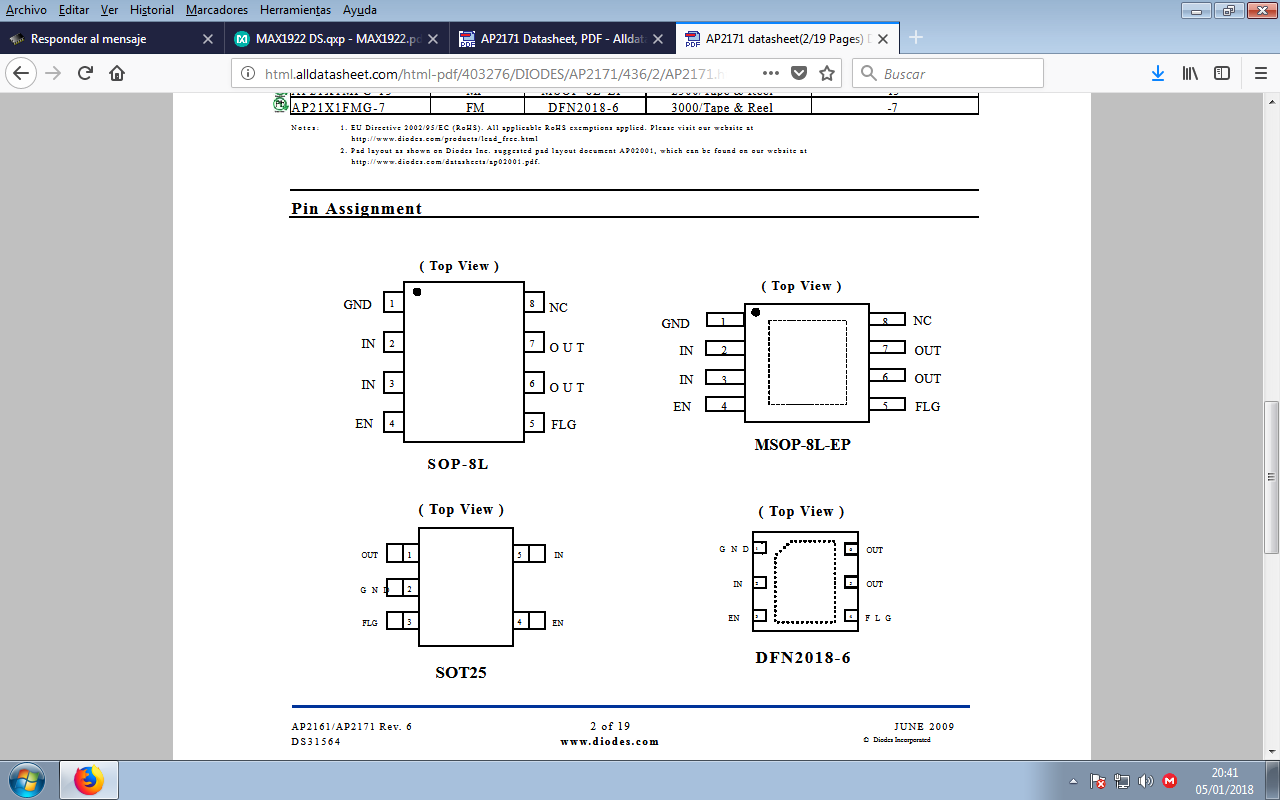Click the '2 of 19' page number

(x=610, y=726)
